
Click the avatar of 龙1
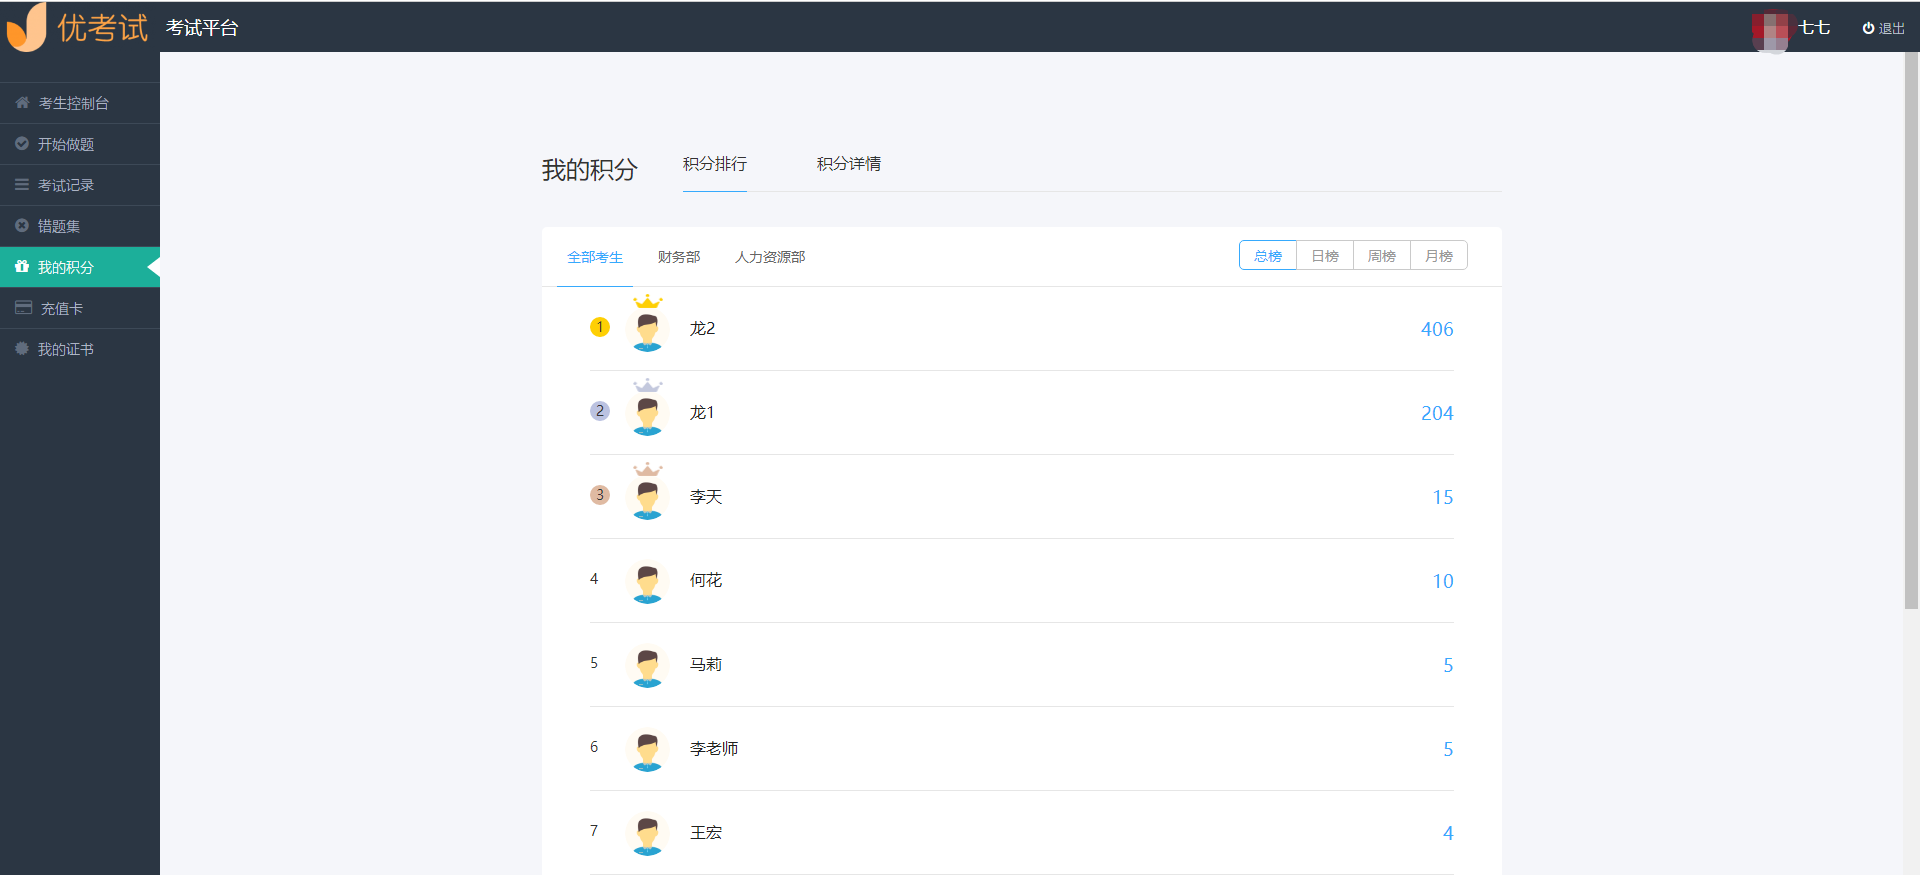[648, 415]
